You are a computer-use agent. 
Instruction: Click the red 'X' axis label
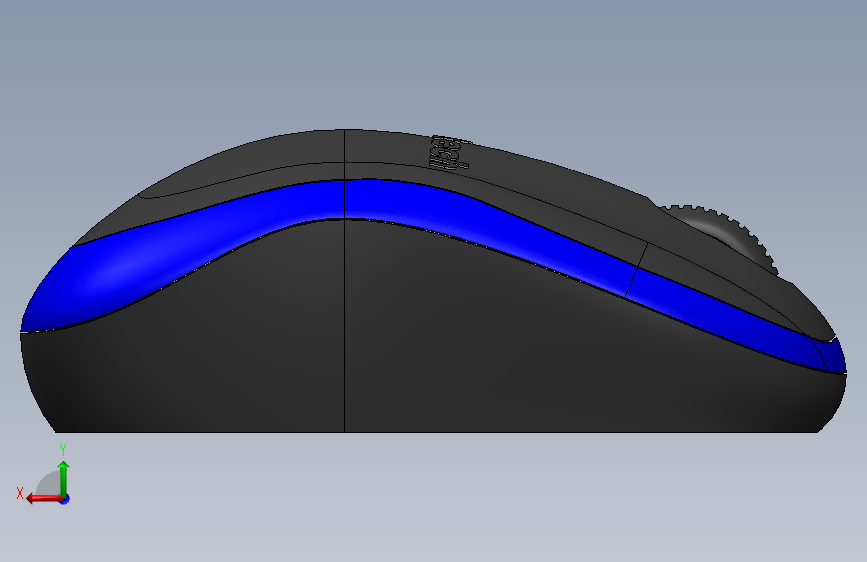(20, 493)
